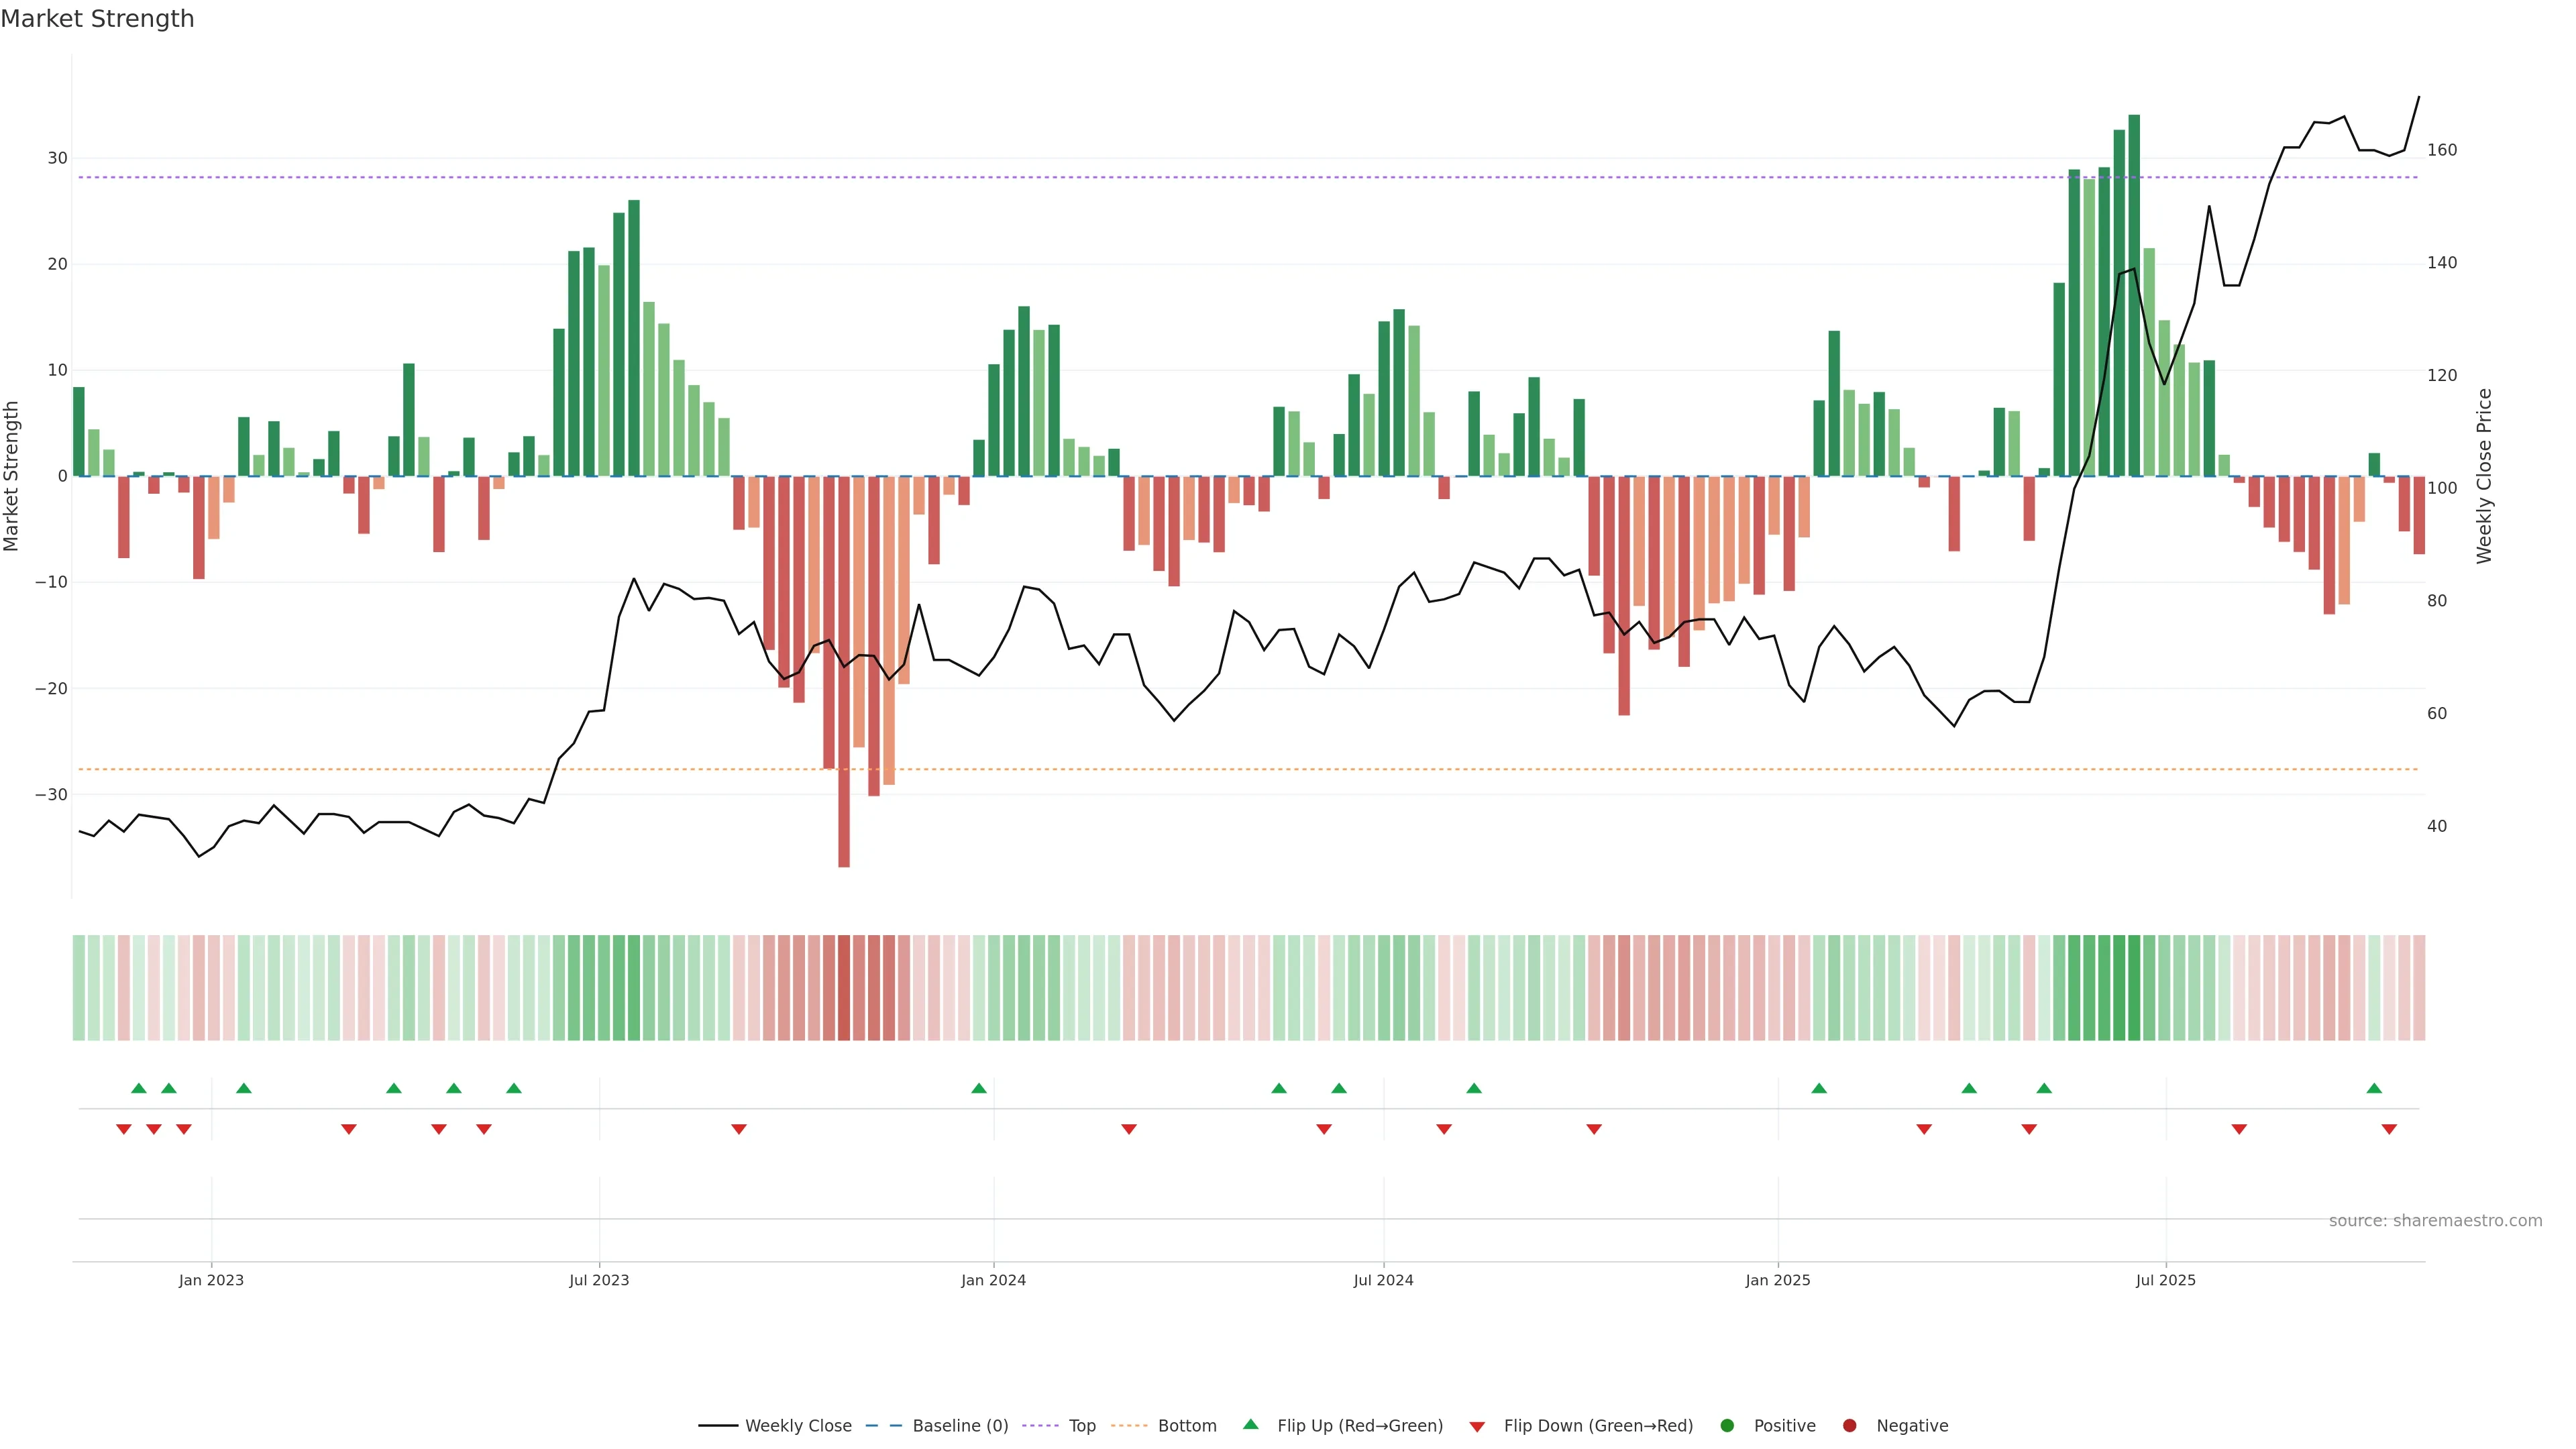Screen dimensions: 2576x1449
Task: Click the Positive green circle legend icon
Action: coord(1727,1426)
